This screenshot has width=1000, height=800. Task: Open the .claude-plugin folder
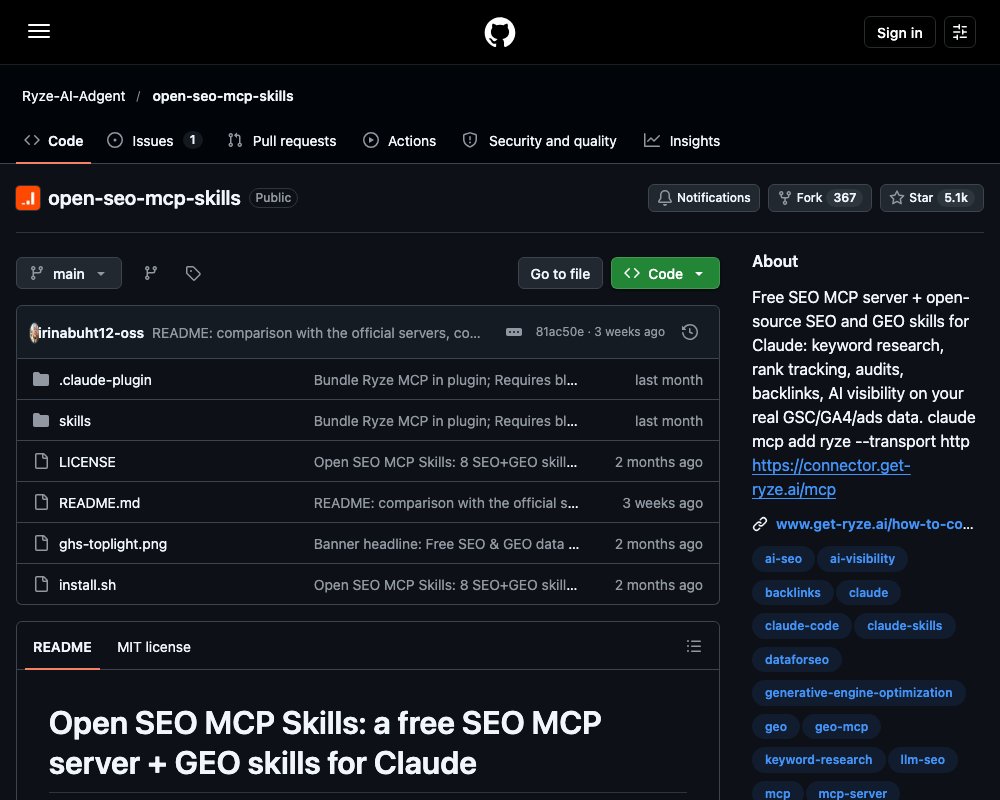click(105, 380)
